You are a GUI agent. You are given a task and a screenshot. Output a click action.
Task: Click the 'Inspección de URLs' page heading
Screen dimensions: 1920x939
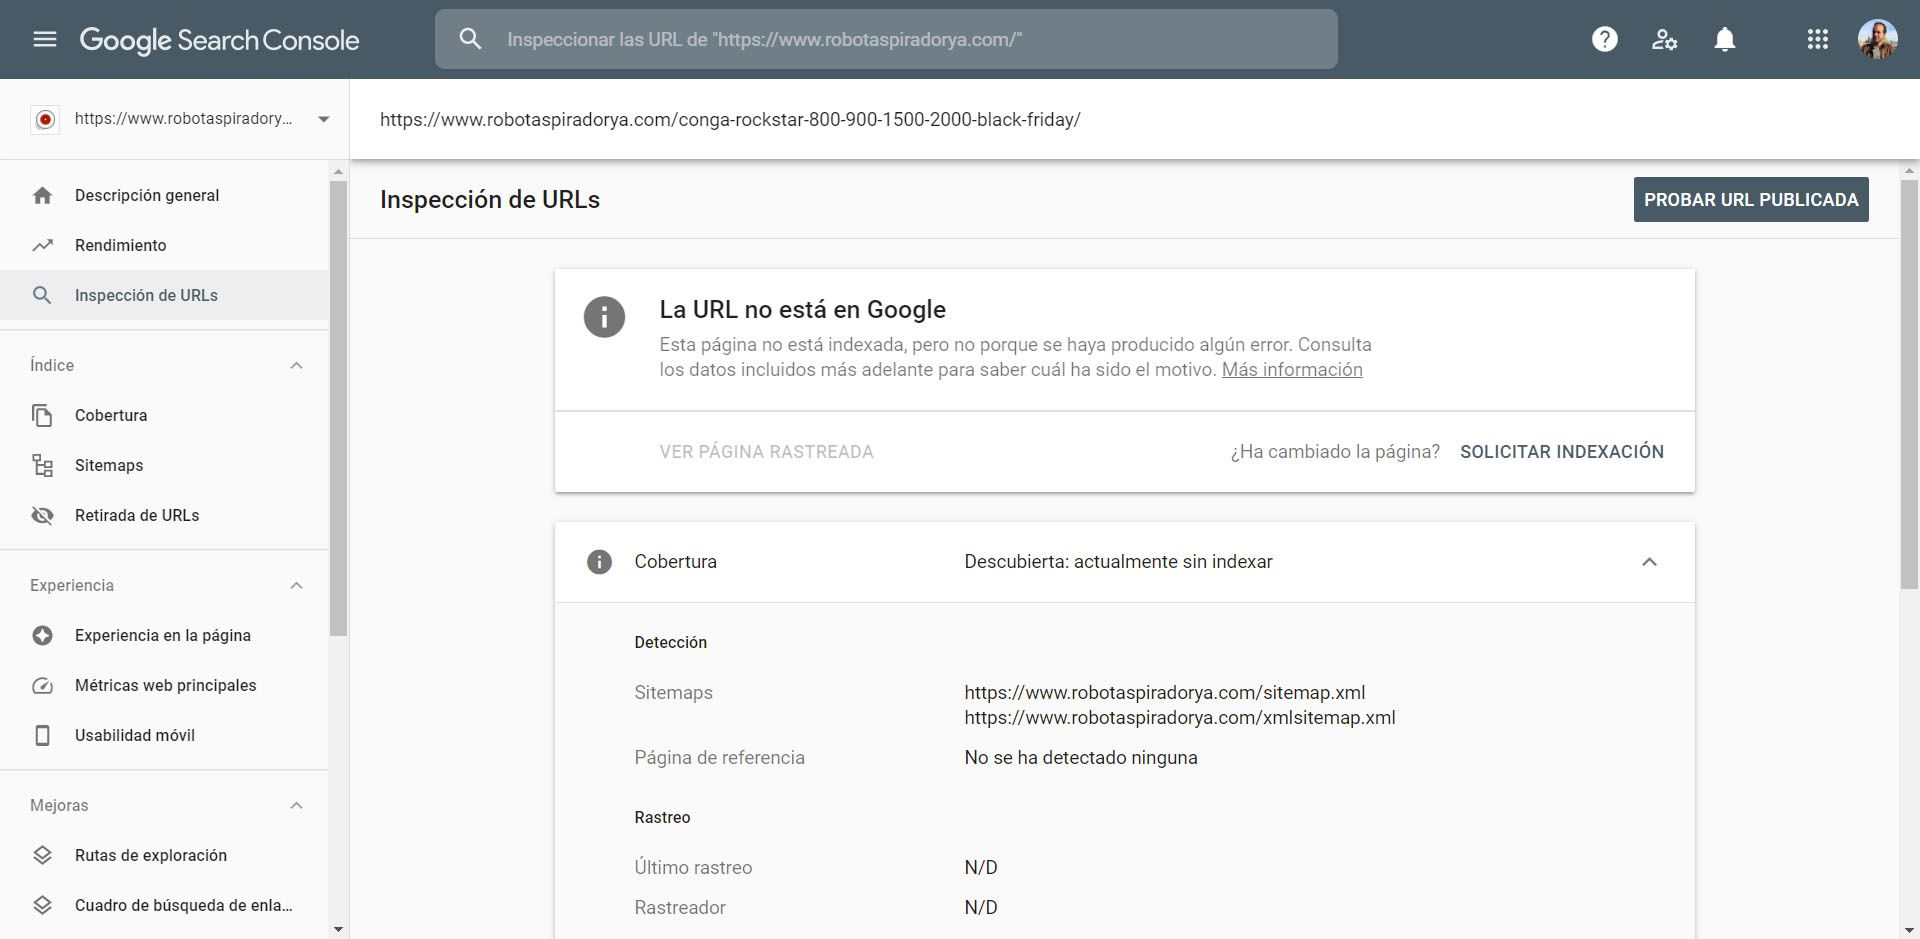[490, 199]
